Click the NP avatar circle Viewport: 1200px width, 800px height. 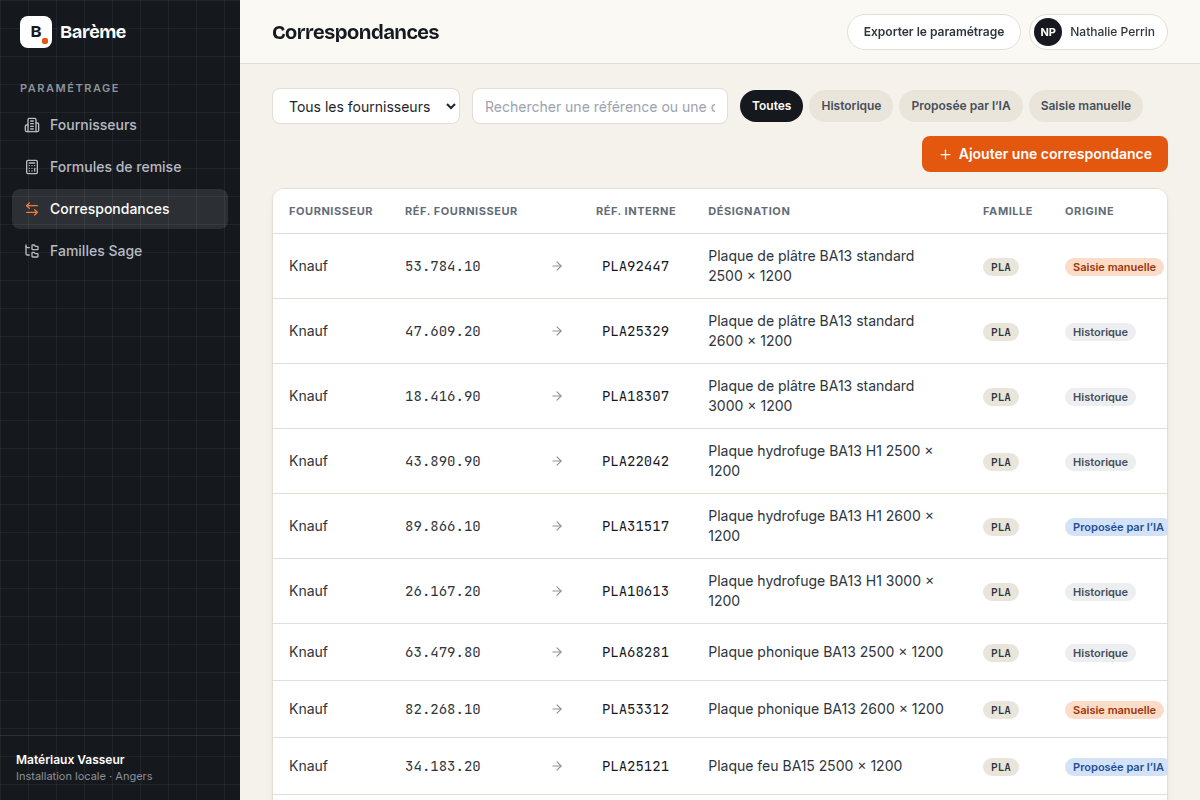coord(1048,32)
